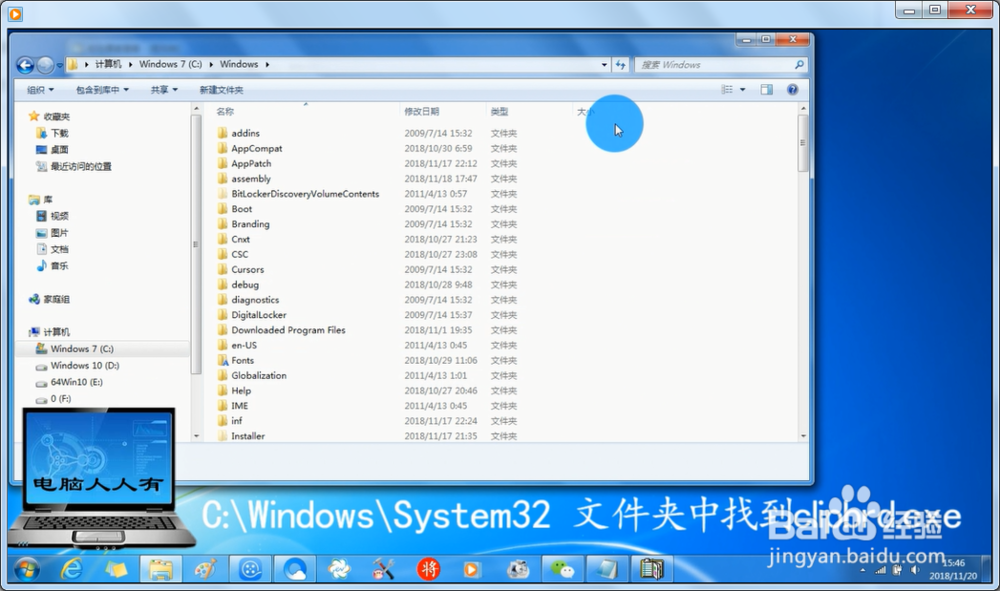Click the search magnifier icon

point(799,65)
